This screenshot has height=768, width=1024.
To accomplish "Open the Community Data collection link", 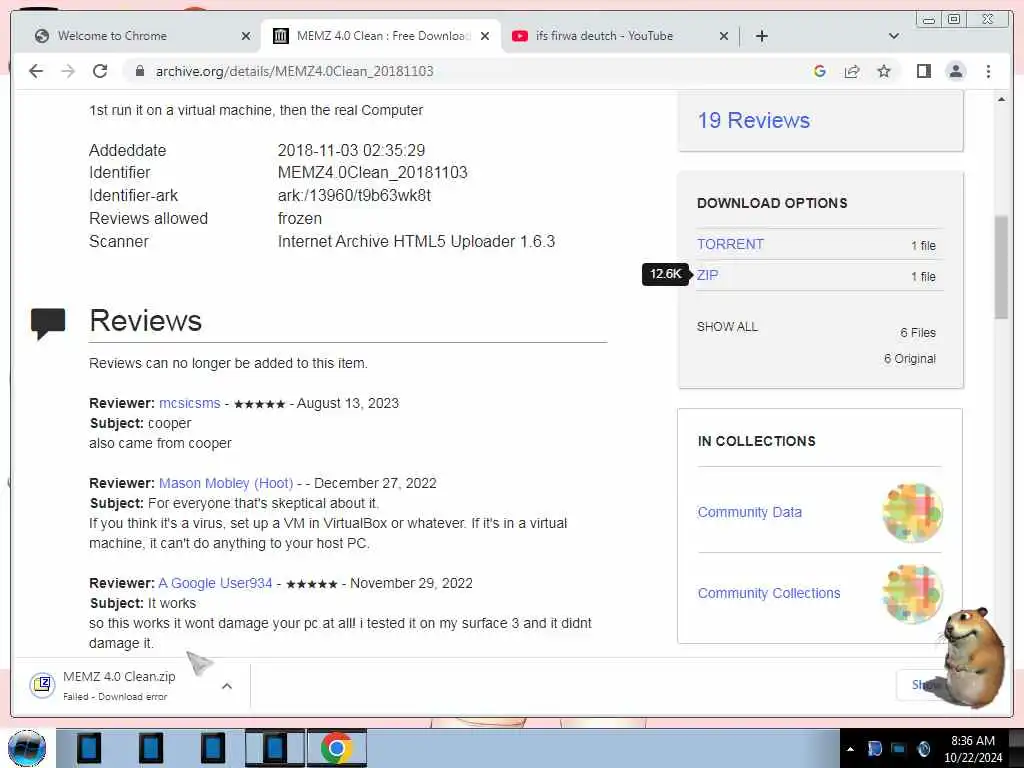I will [x=749, y=512].
